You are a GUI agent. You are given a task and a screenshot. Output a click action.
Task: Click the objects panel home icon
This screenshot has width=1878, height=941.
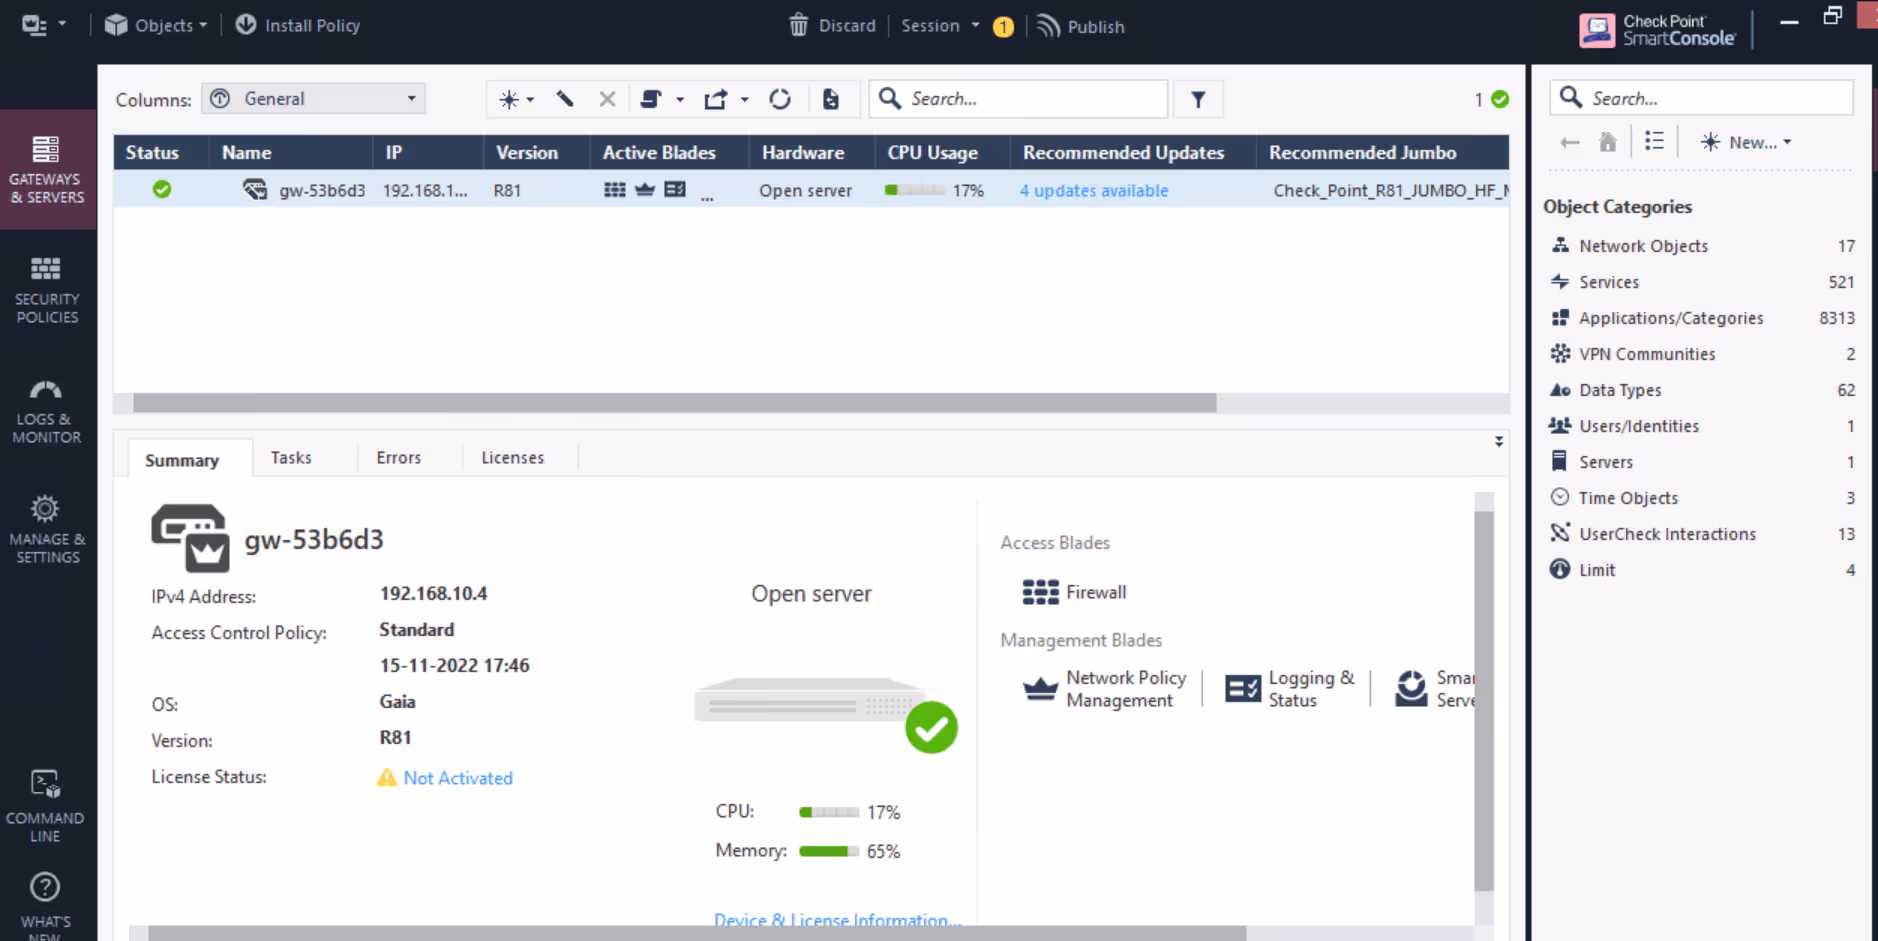point(1608,142)
